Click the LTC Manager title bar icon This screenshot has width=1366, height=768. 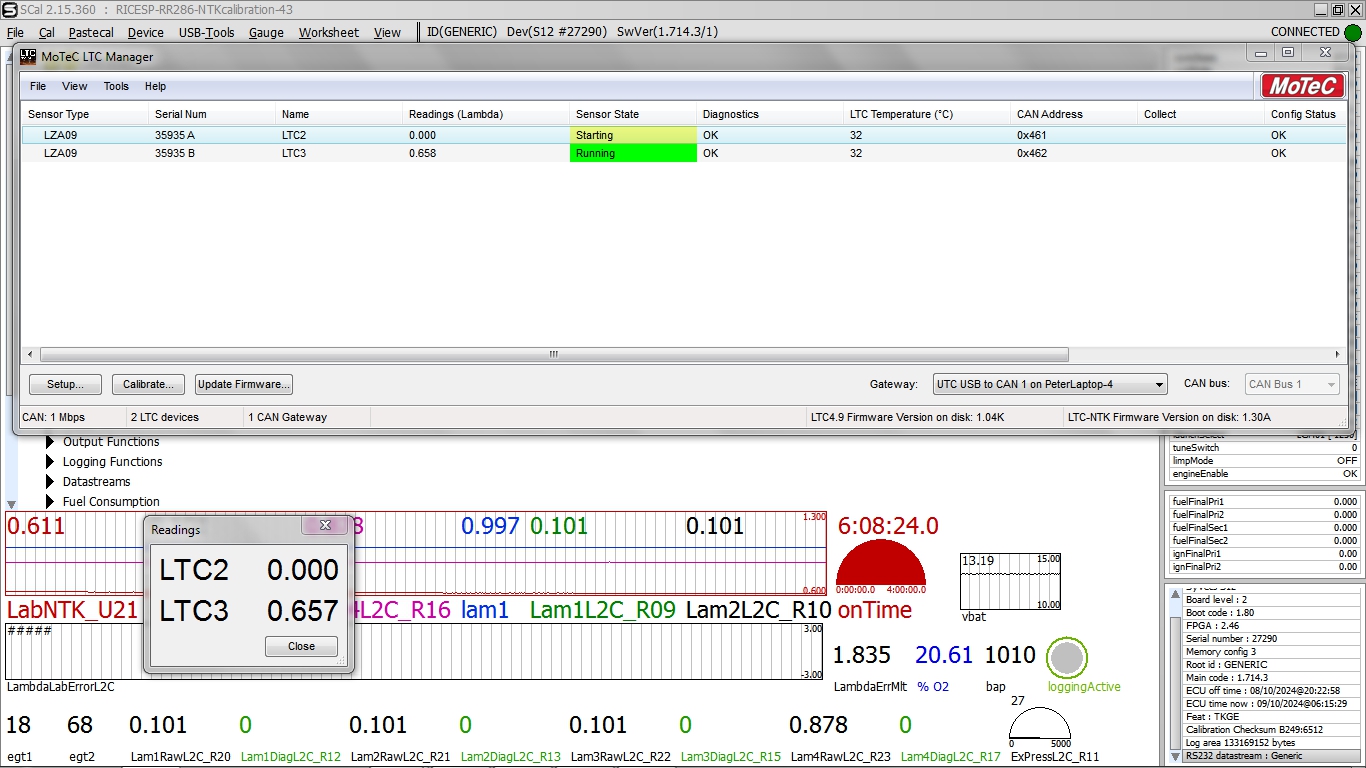[x=28, y=56]
